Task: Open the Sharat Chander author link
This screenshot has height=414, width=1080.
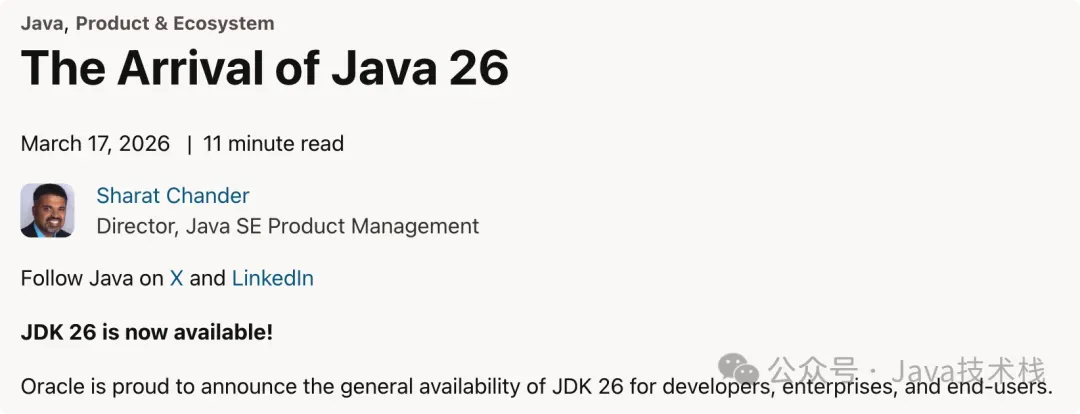Action: (173, 196)
